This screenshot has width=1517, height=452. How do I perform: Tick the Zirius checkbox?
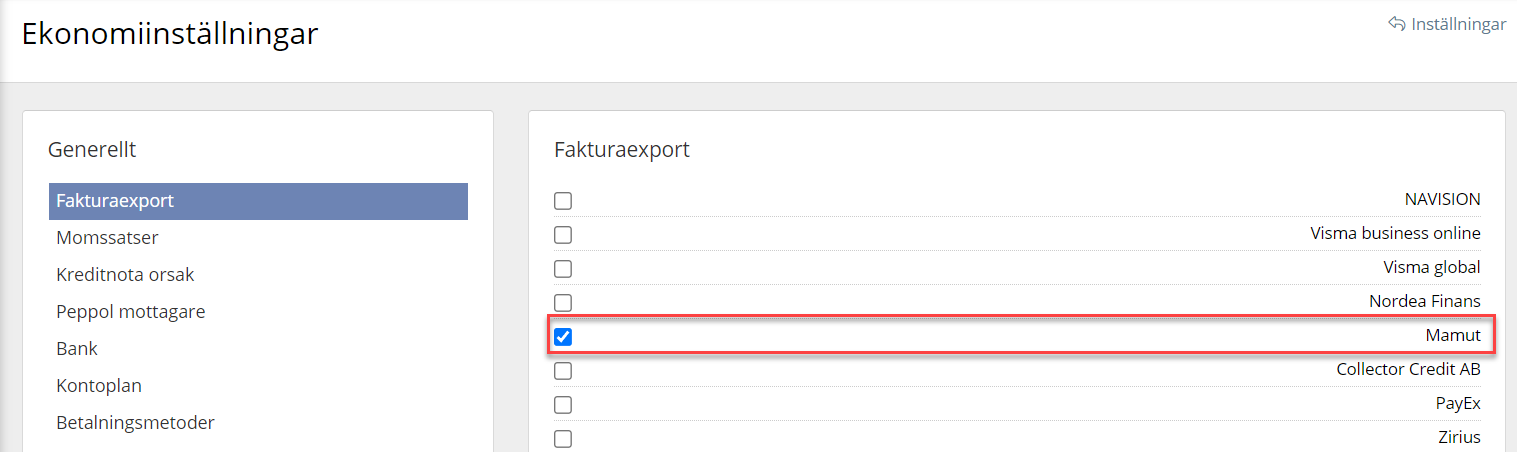tap(563, 439)
